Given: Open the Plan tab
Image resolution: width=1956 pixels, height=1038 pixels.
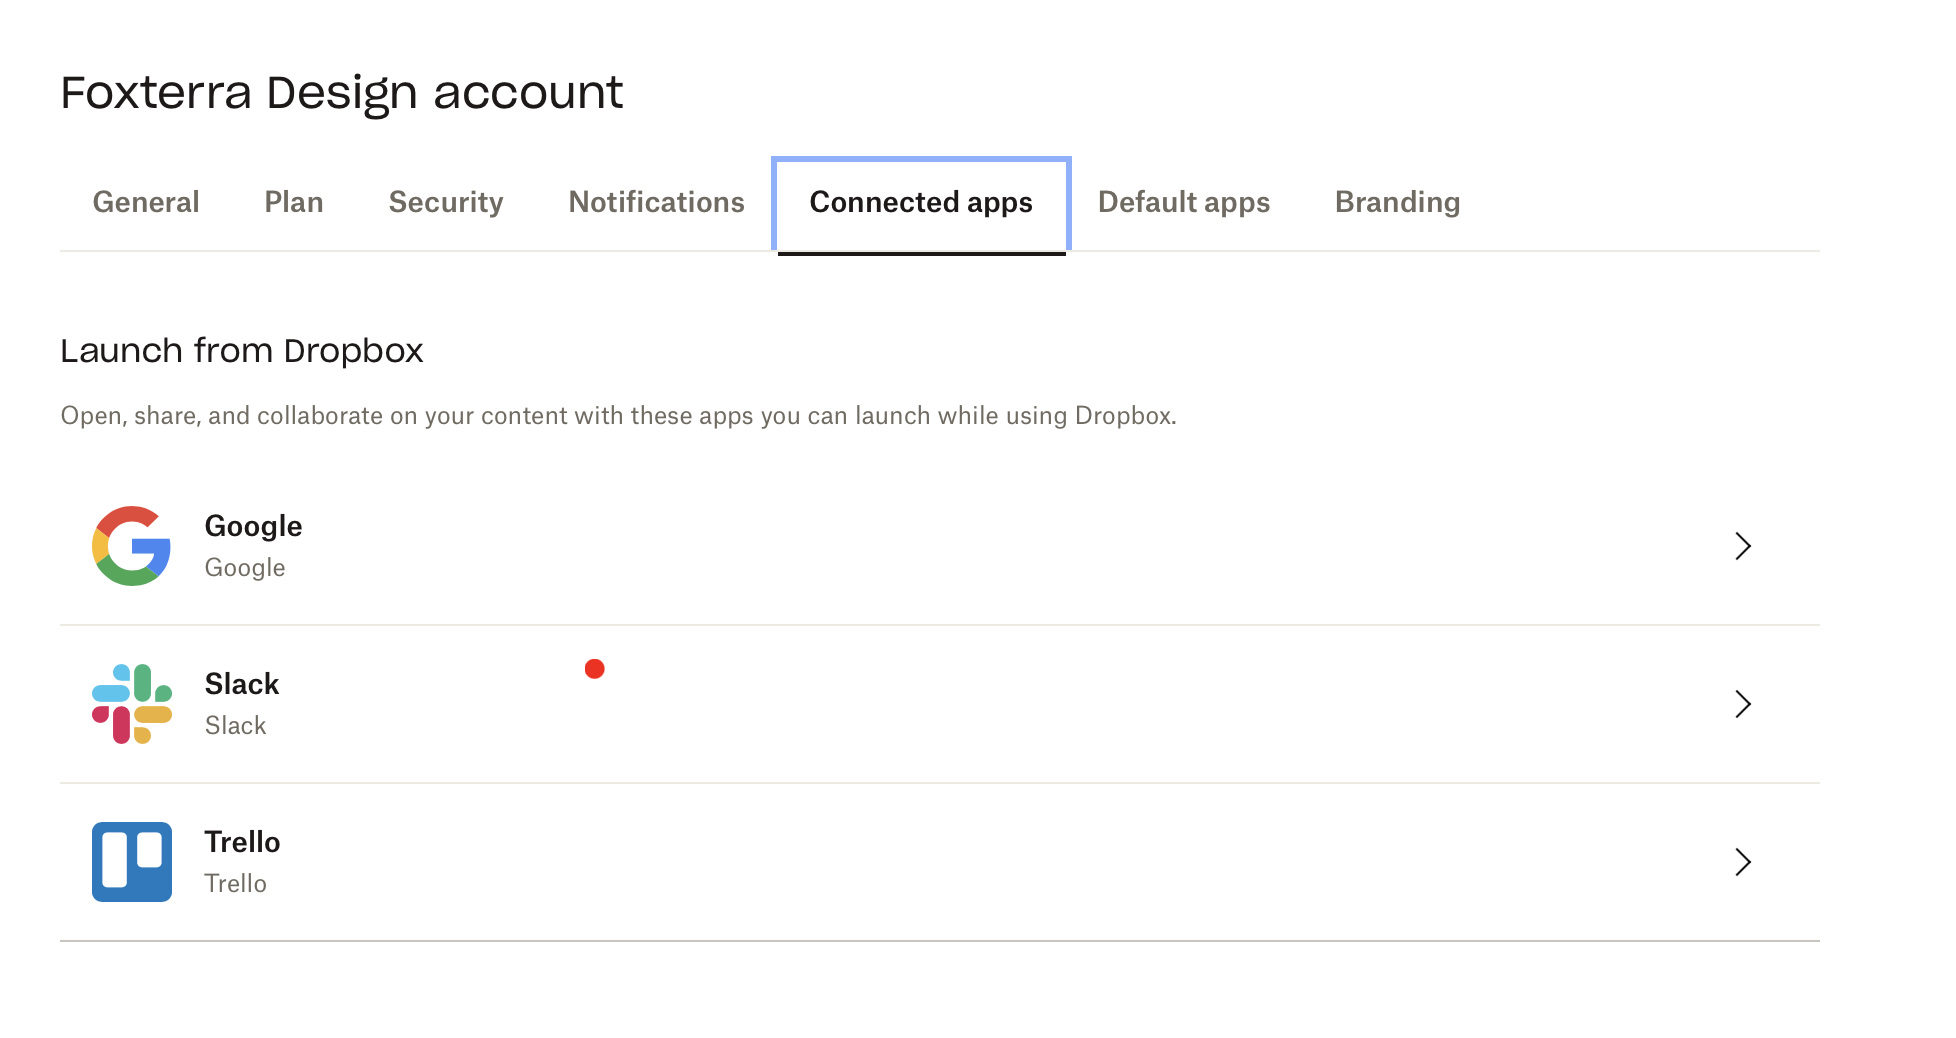Looking at the screenshot, I should (294, 202).
